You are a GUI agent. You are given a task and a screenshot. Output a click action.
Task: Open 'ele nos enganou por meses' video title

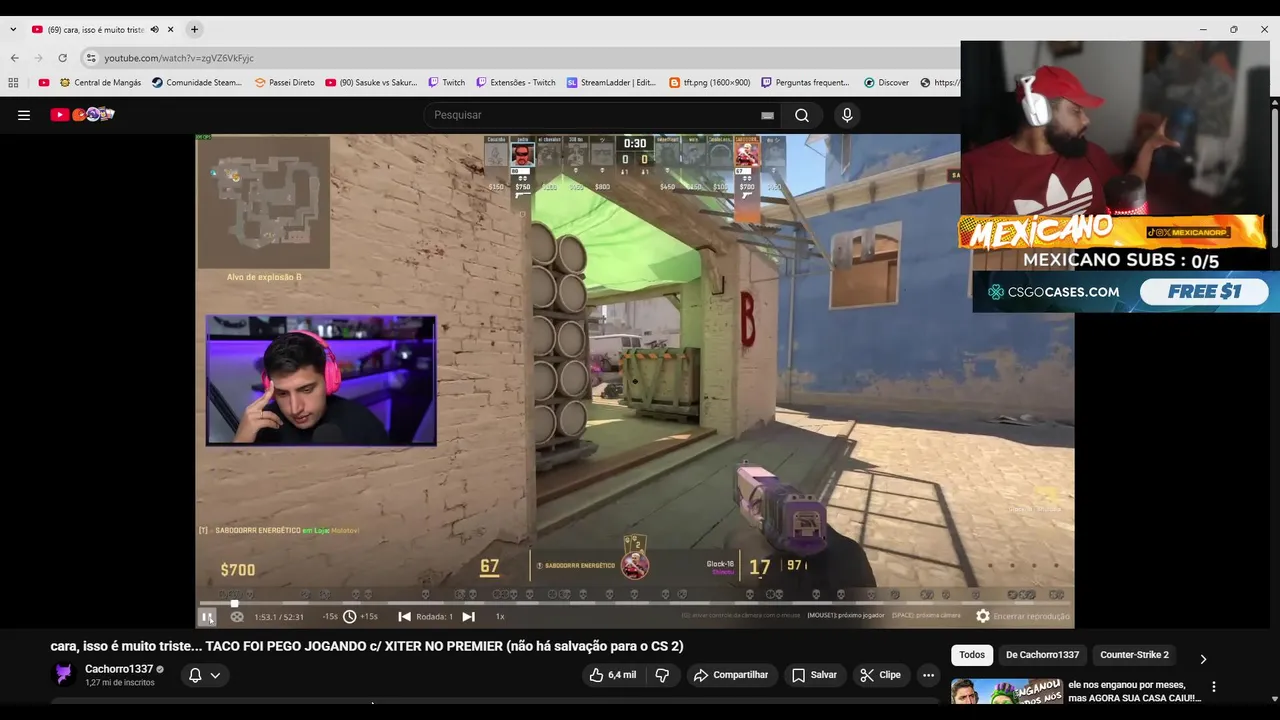point(1134,691)
